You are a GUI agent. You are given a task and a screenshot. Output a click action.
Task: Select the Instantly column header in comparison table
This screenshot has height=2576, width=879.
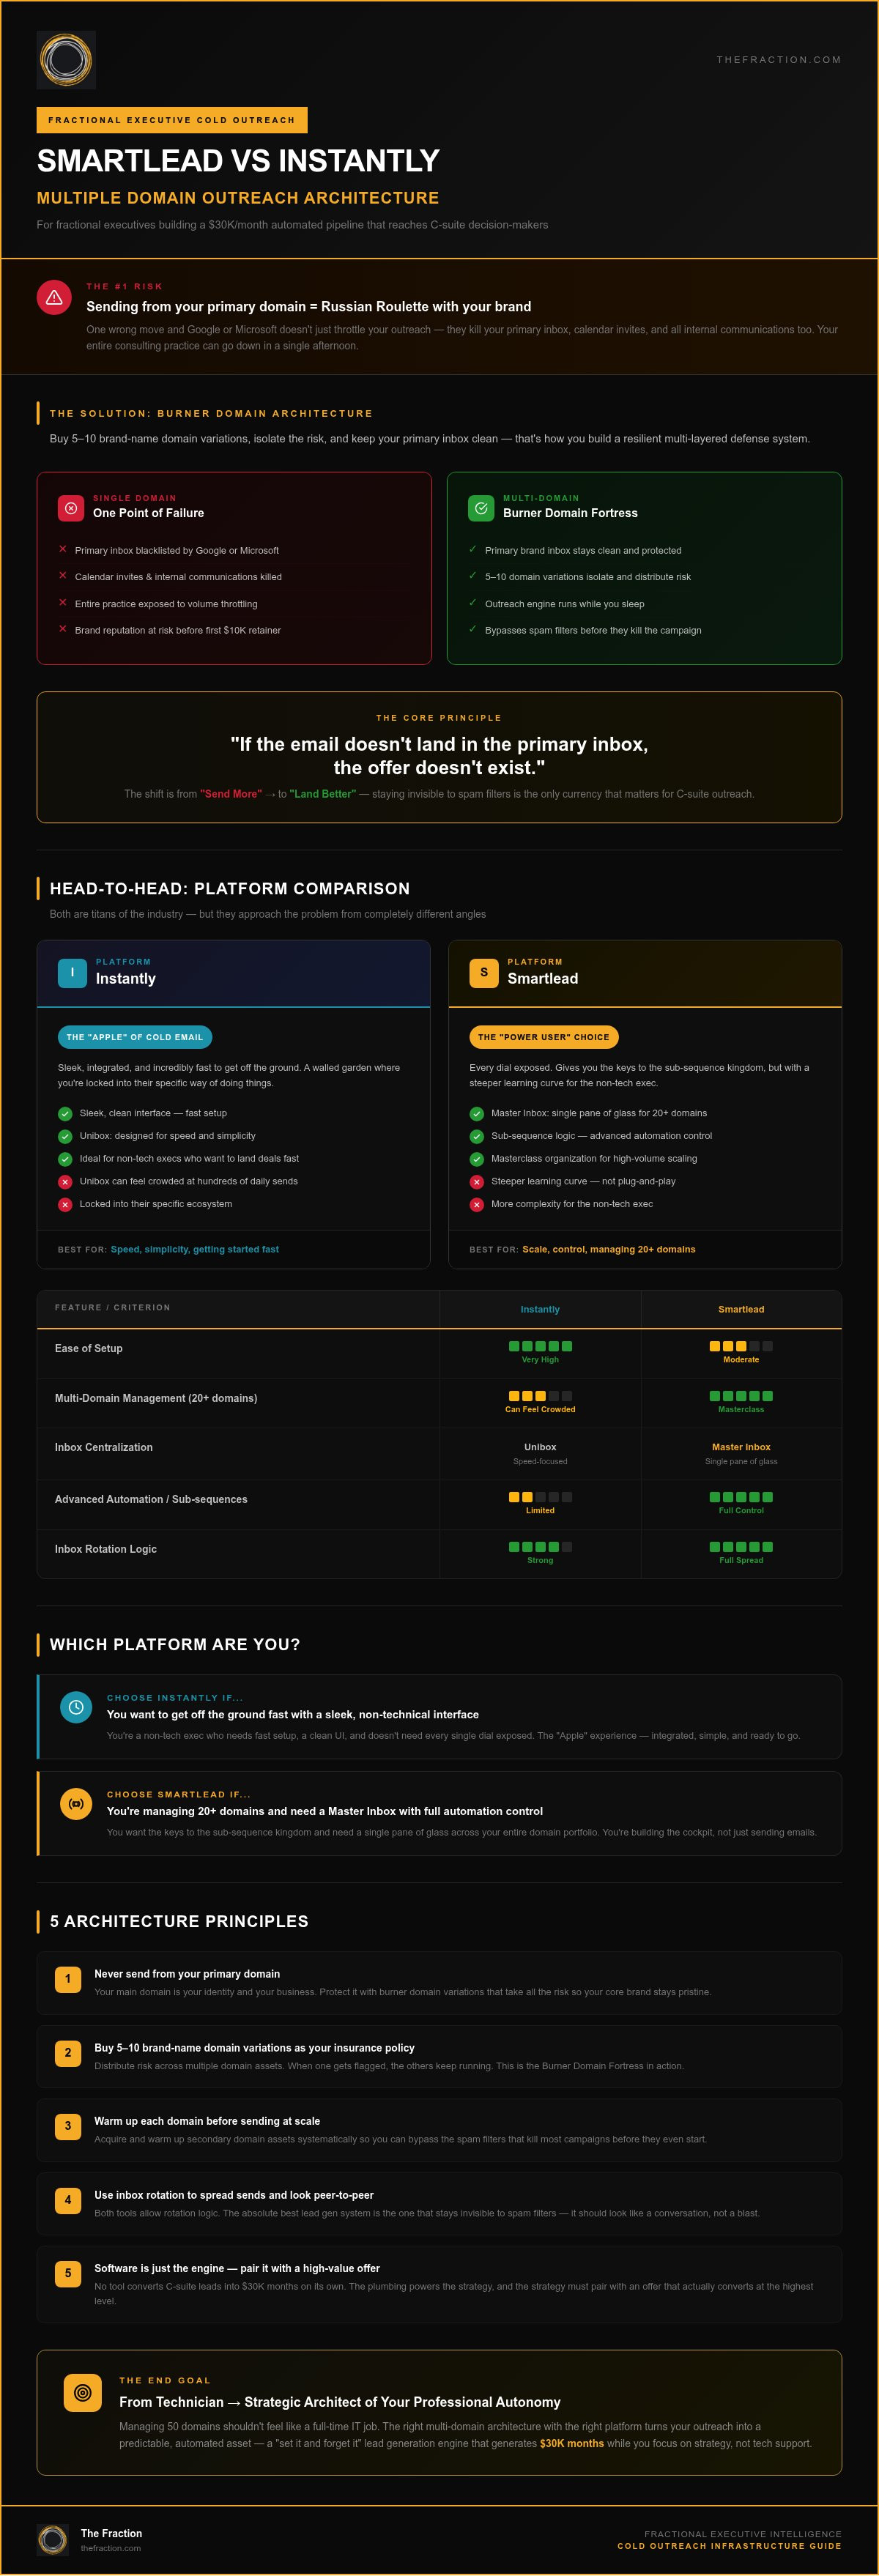click(540, 1309)
